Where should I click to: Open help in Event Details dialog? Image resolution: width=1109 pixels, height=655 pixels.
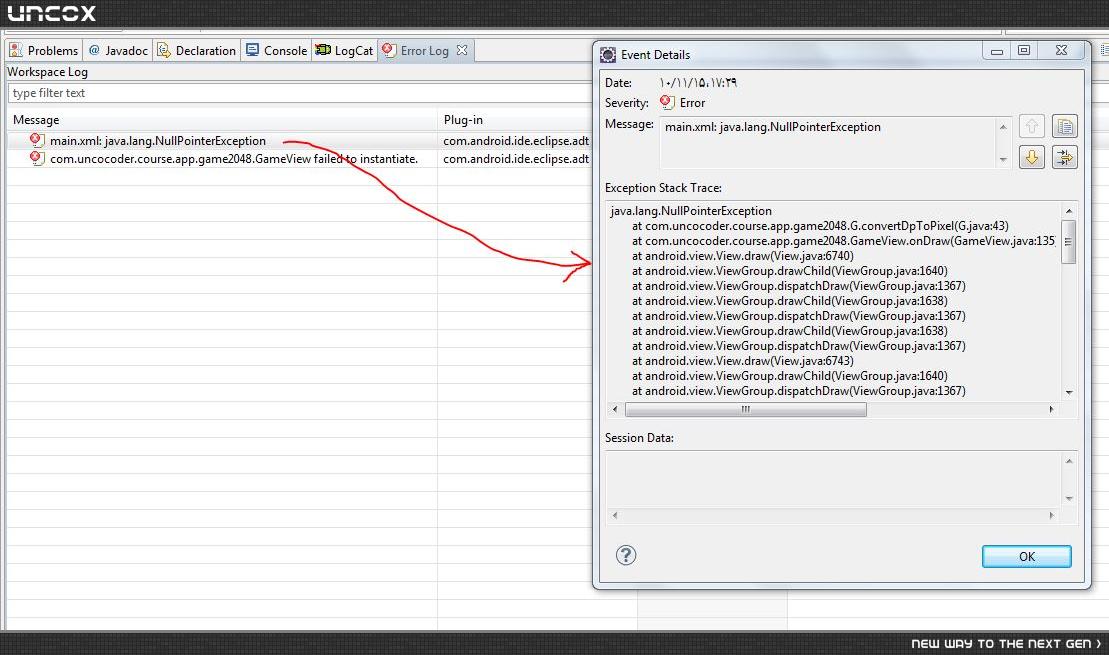click(x=626, y=555)
